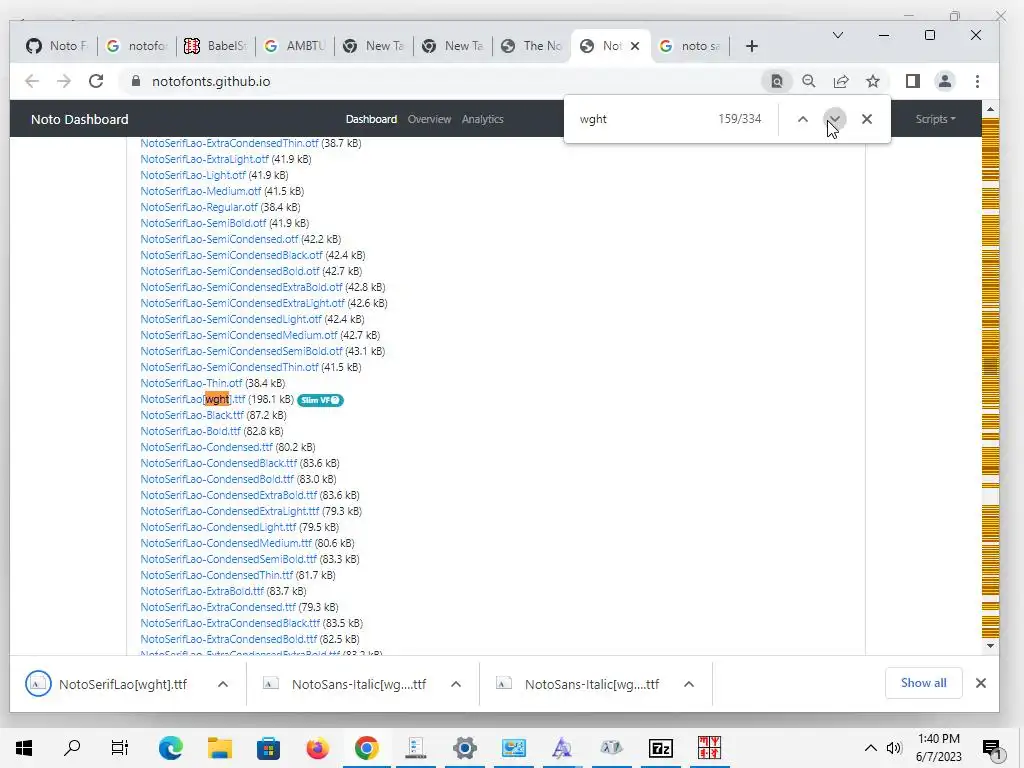Image resolution: width=1024 pixels, height=768 pixels.
Task: Open the tab search dropdown
Action: (838, 35)
